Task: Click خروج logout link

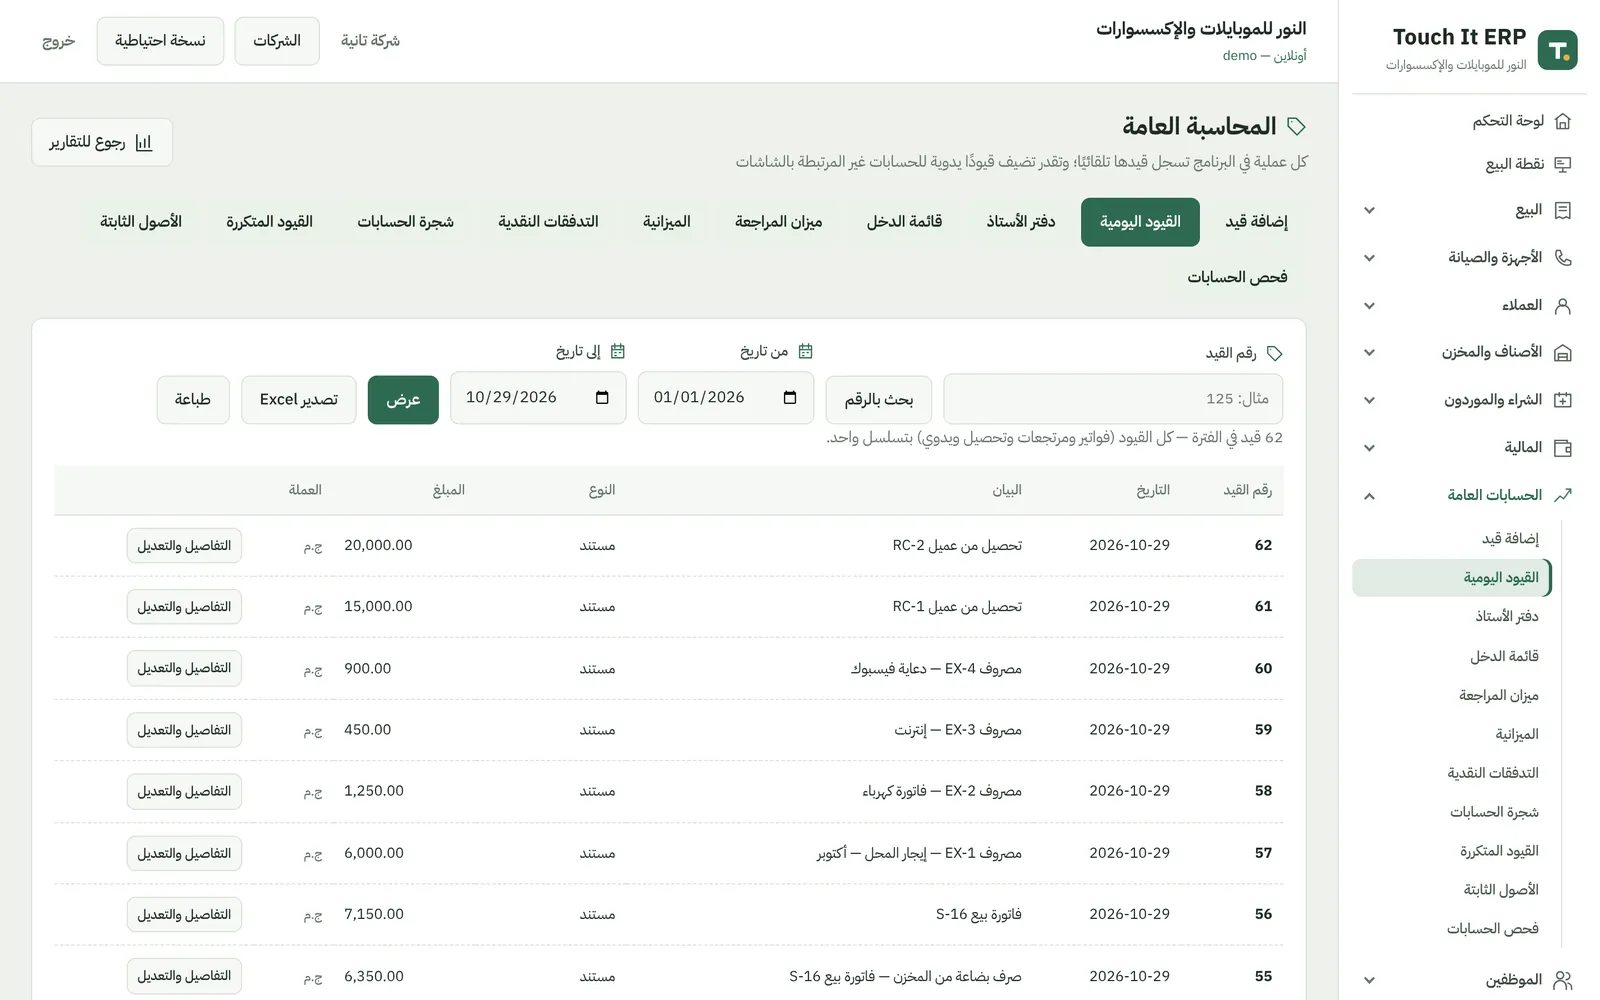Action: point(59,41)
